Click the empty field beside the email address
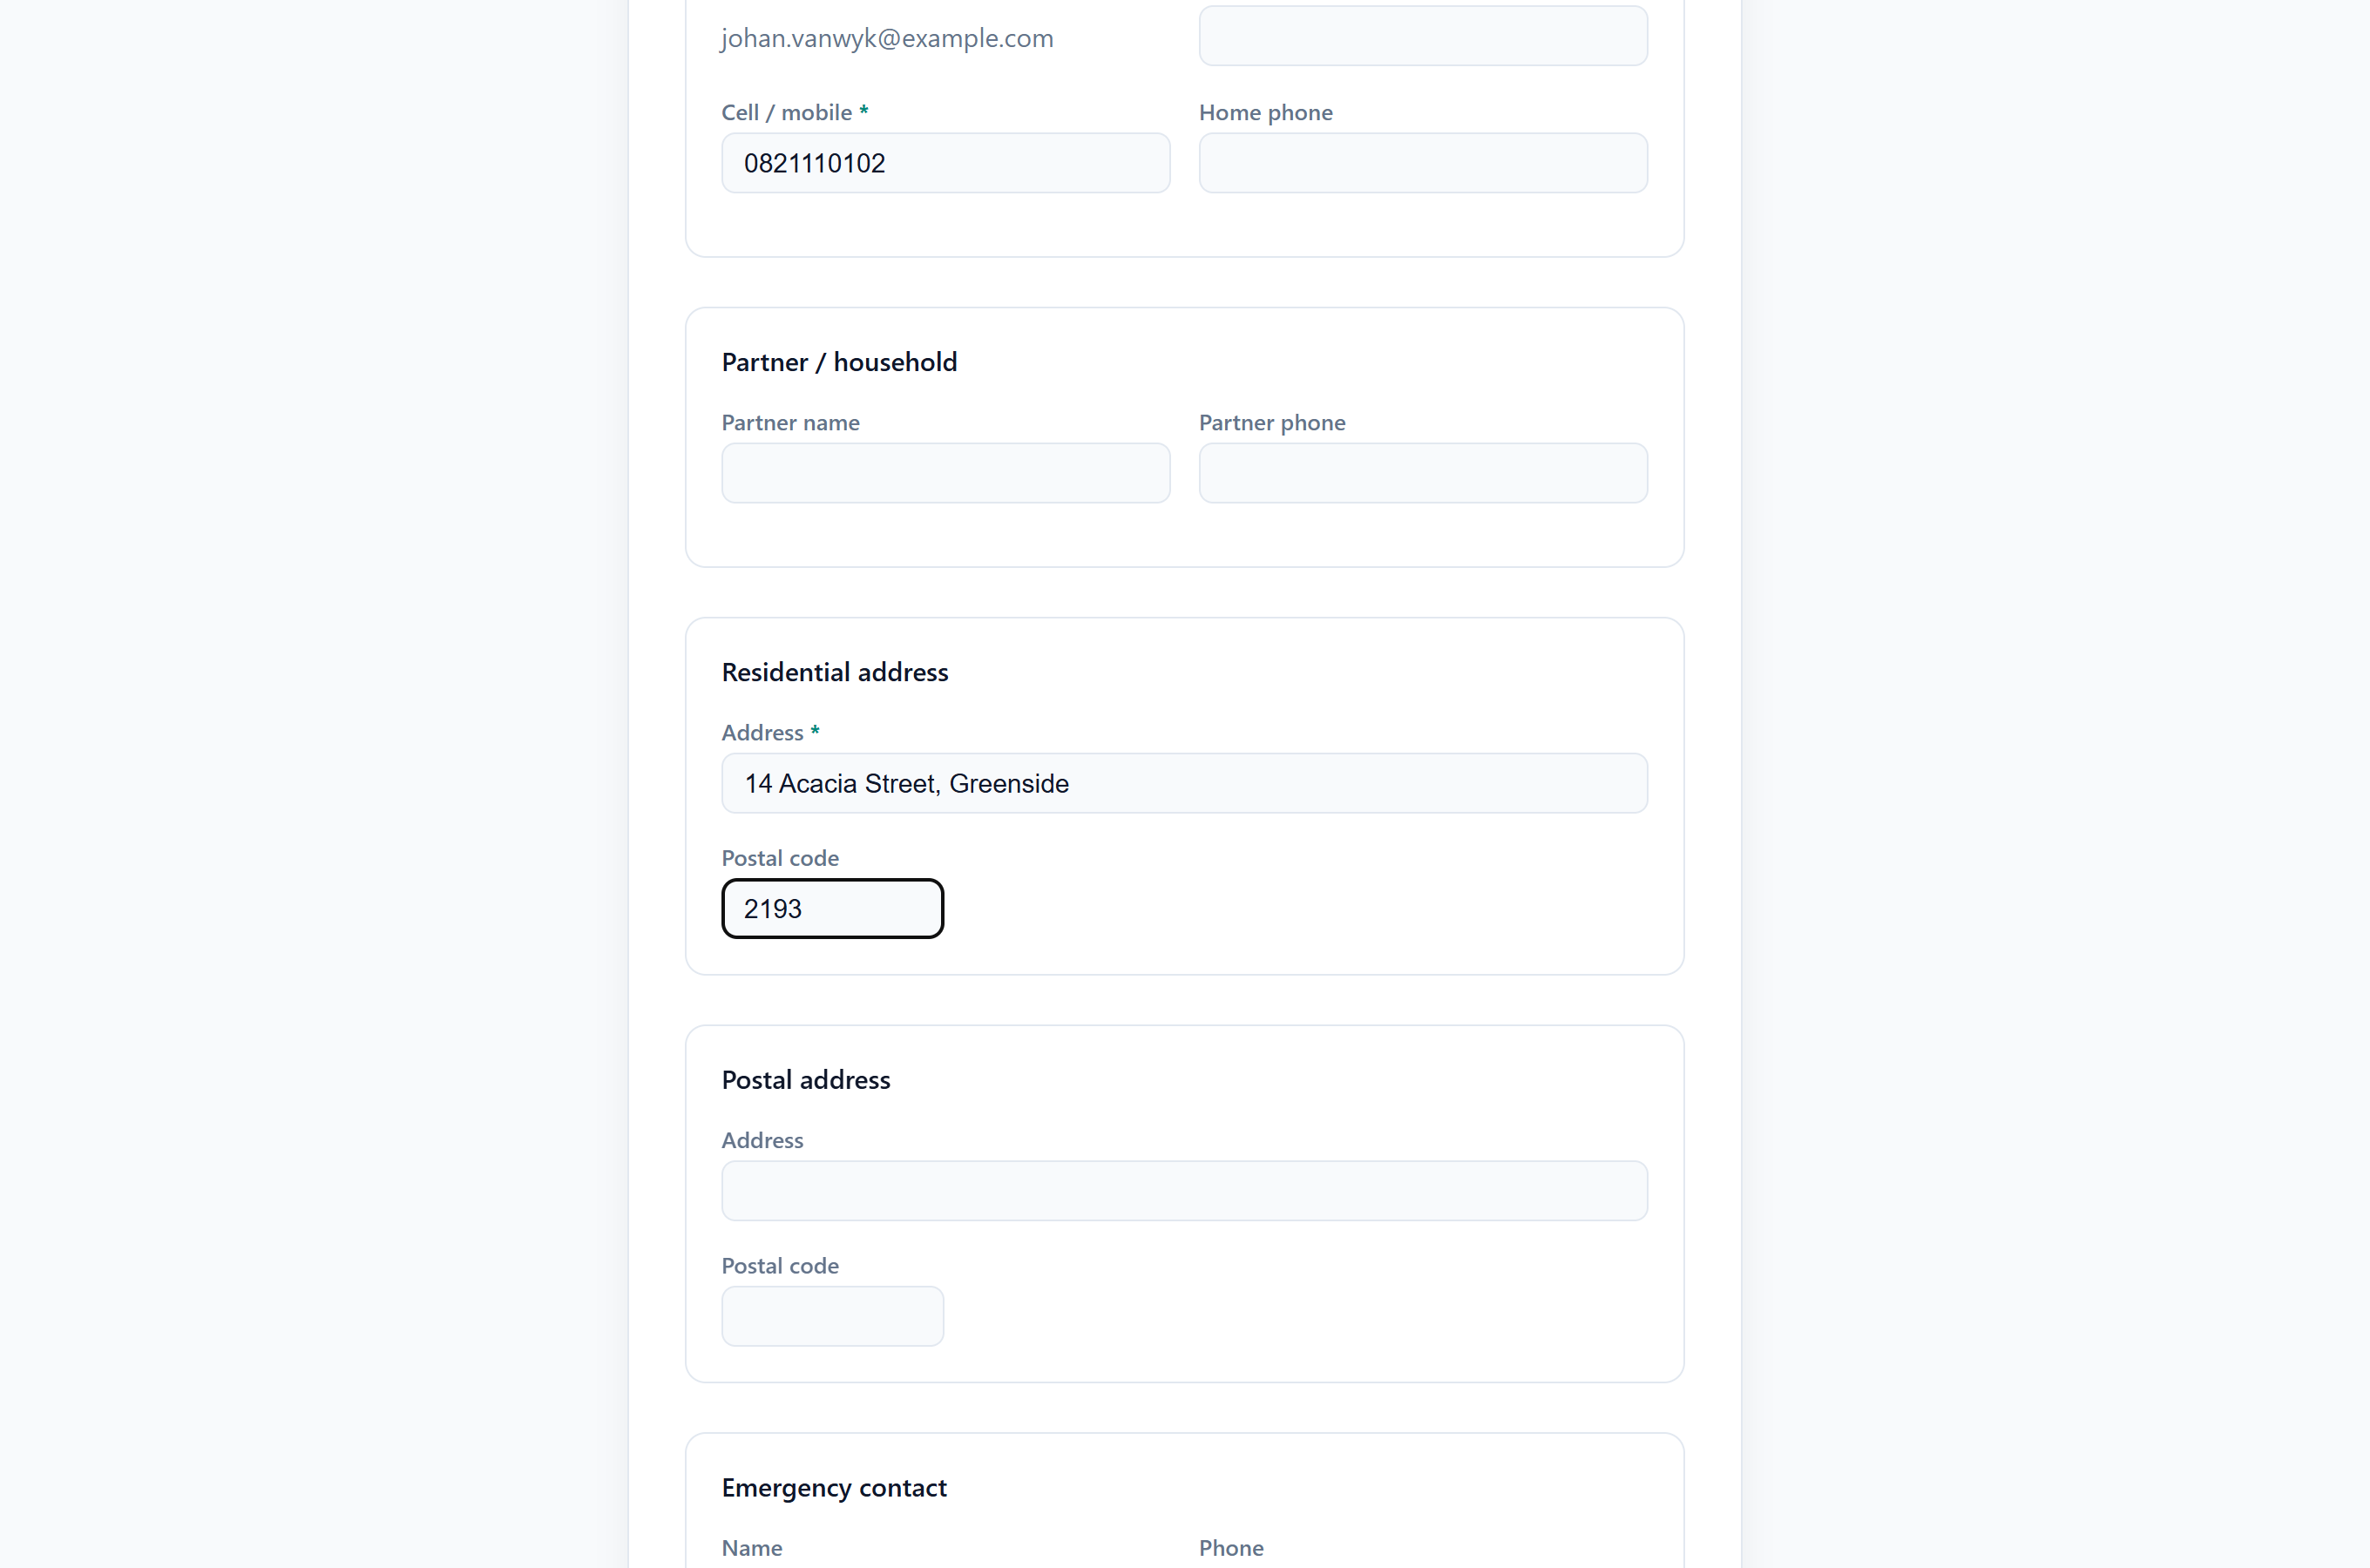2370x1568 pixels. point(1423,36)
